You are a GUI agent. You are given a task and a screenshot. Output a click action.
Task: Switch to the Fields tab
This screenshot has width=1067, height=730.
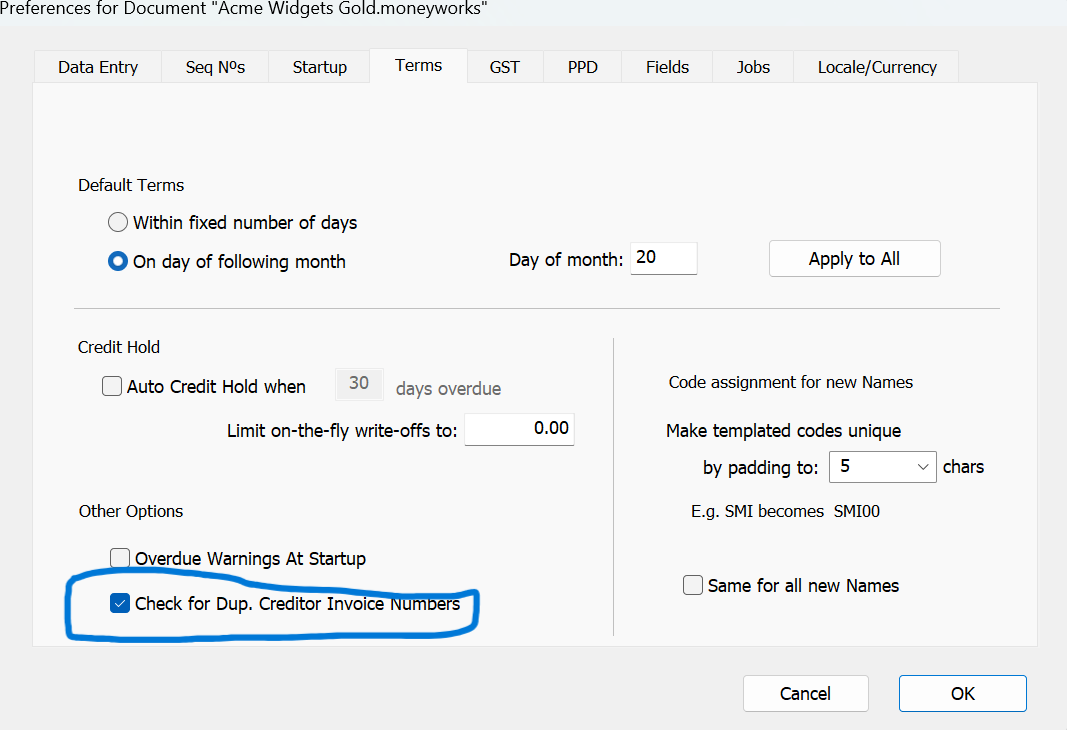point(667,67)
